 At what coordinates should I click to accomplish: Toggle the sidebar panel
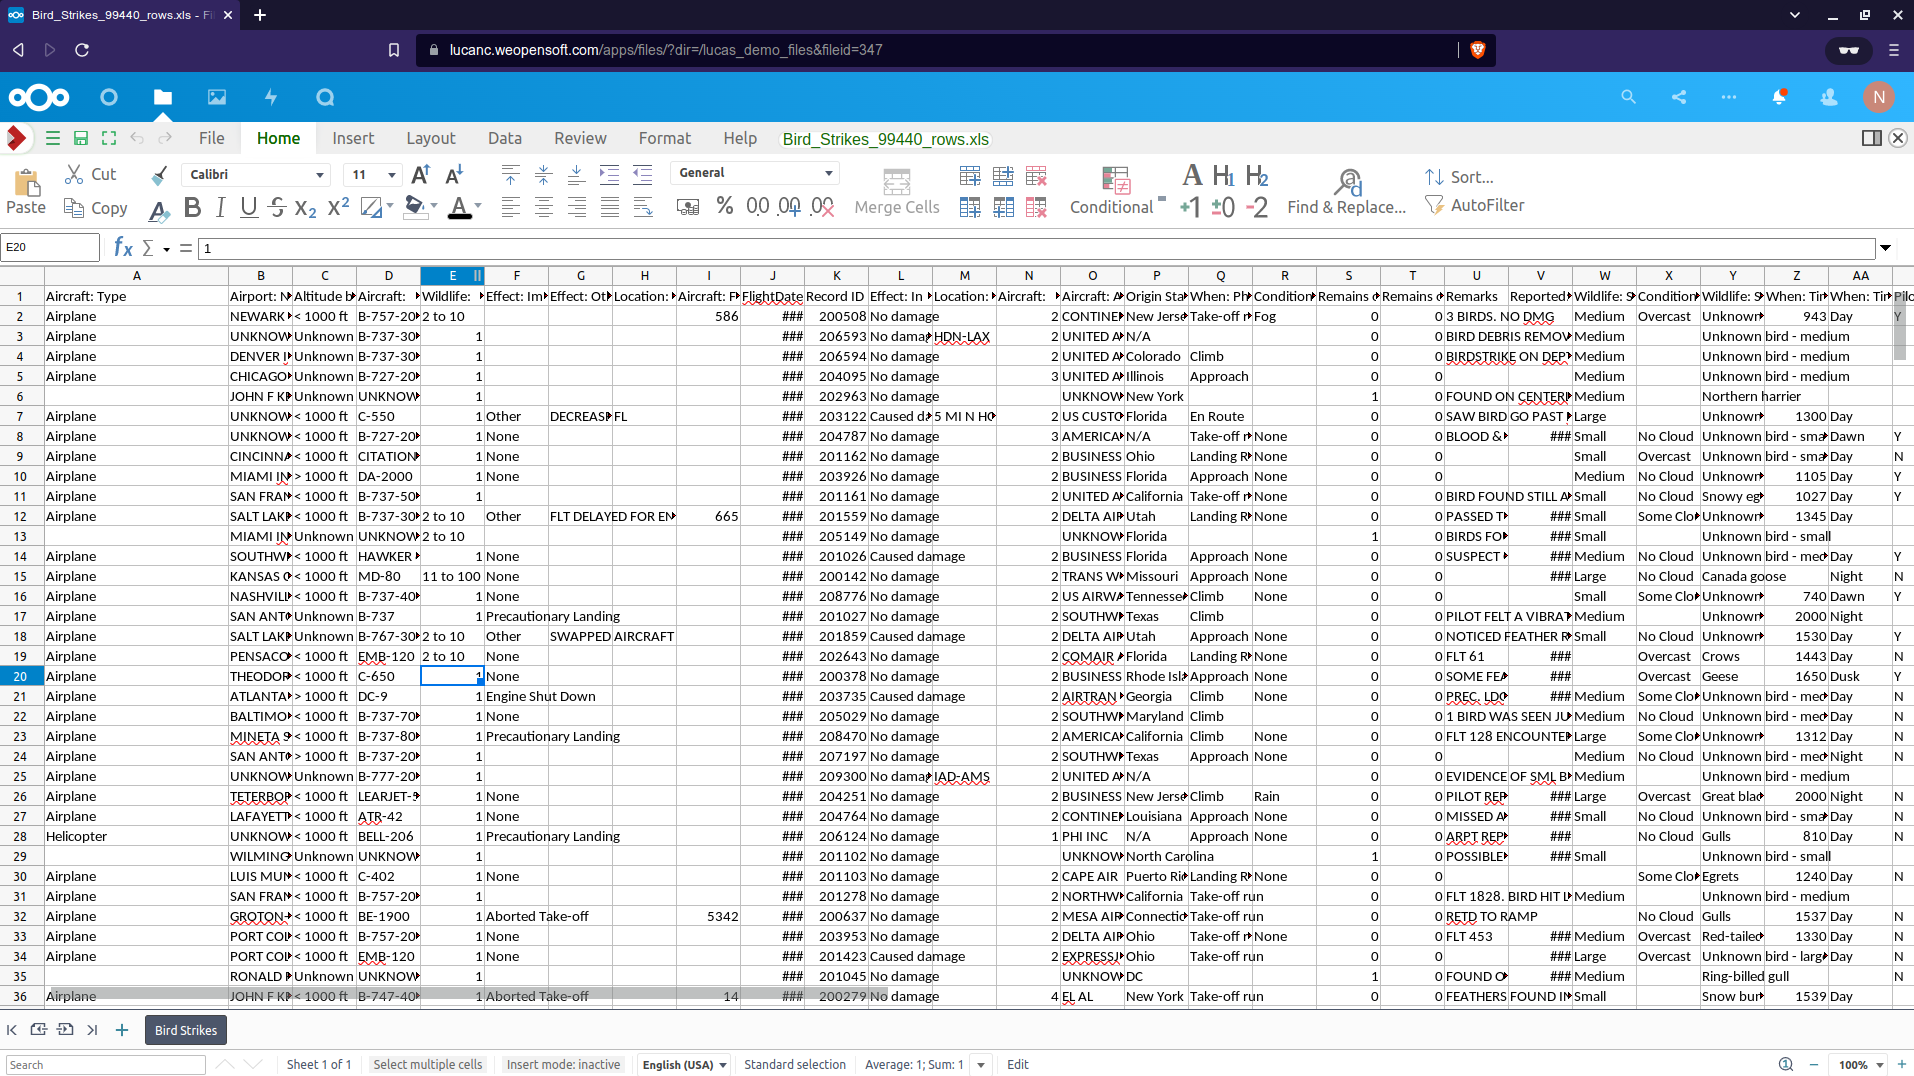[1871, 138]
